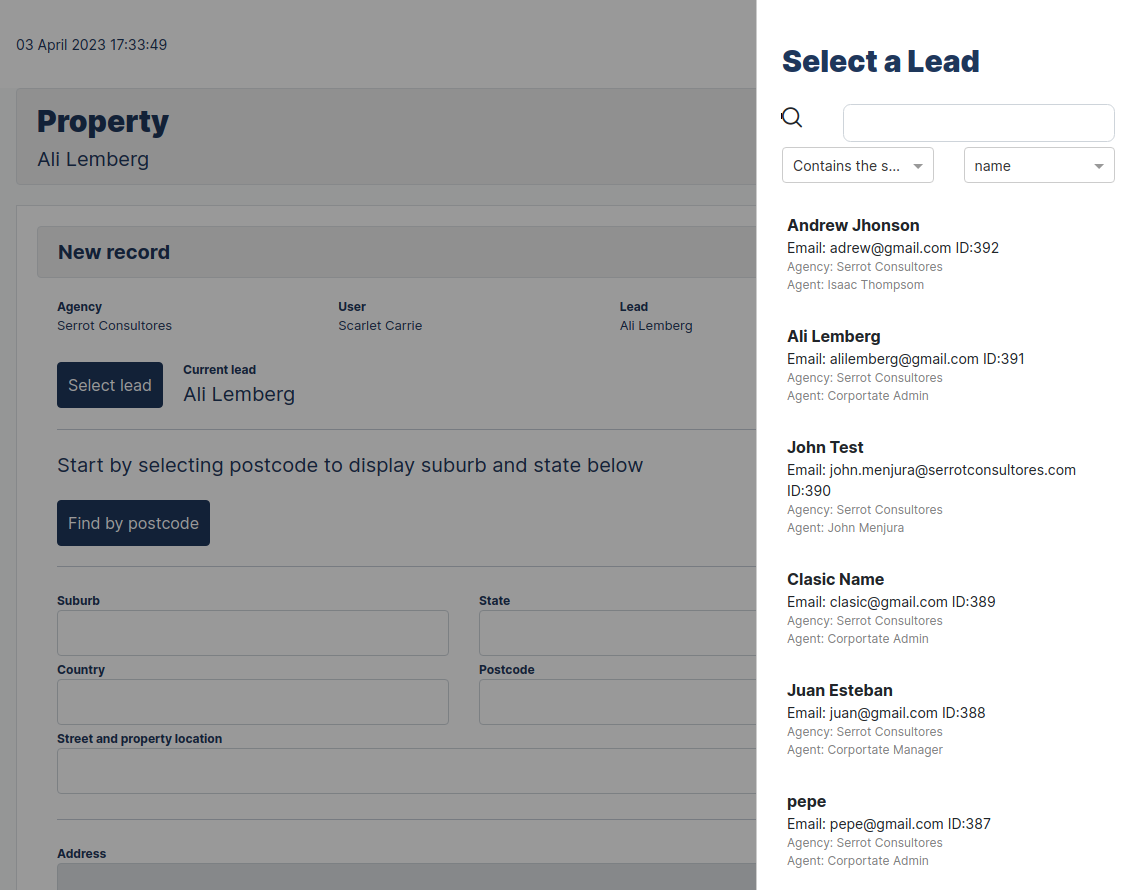Screen dimensions: 1134x890
Task: Click the search magnifier icon
Action: click(791, 118)
